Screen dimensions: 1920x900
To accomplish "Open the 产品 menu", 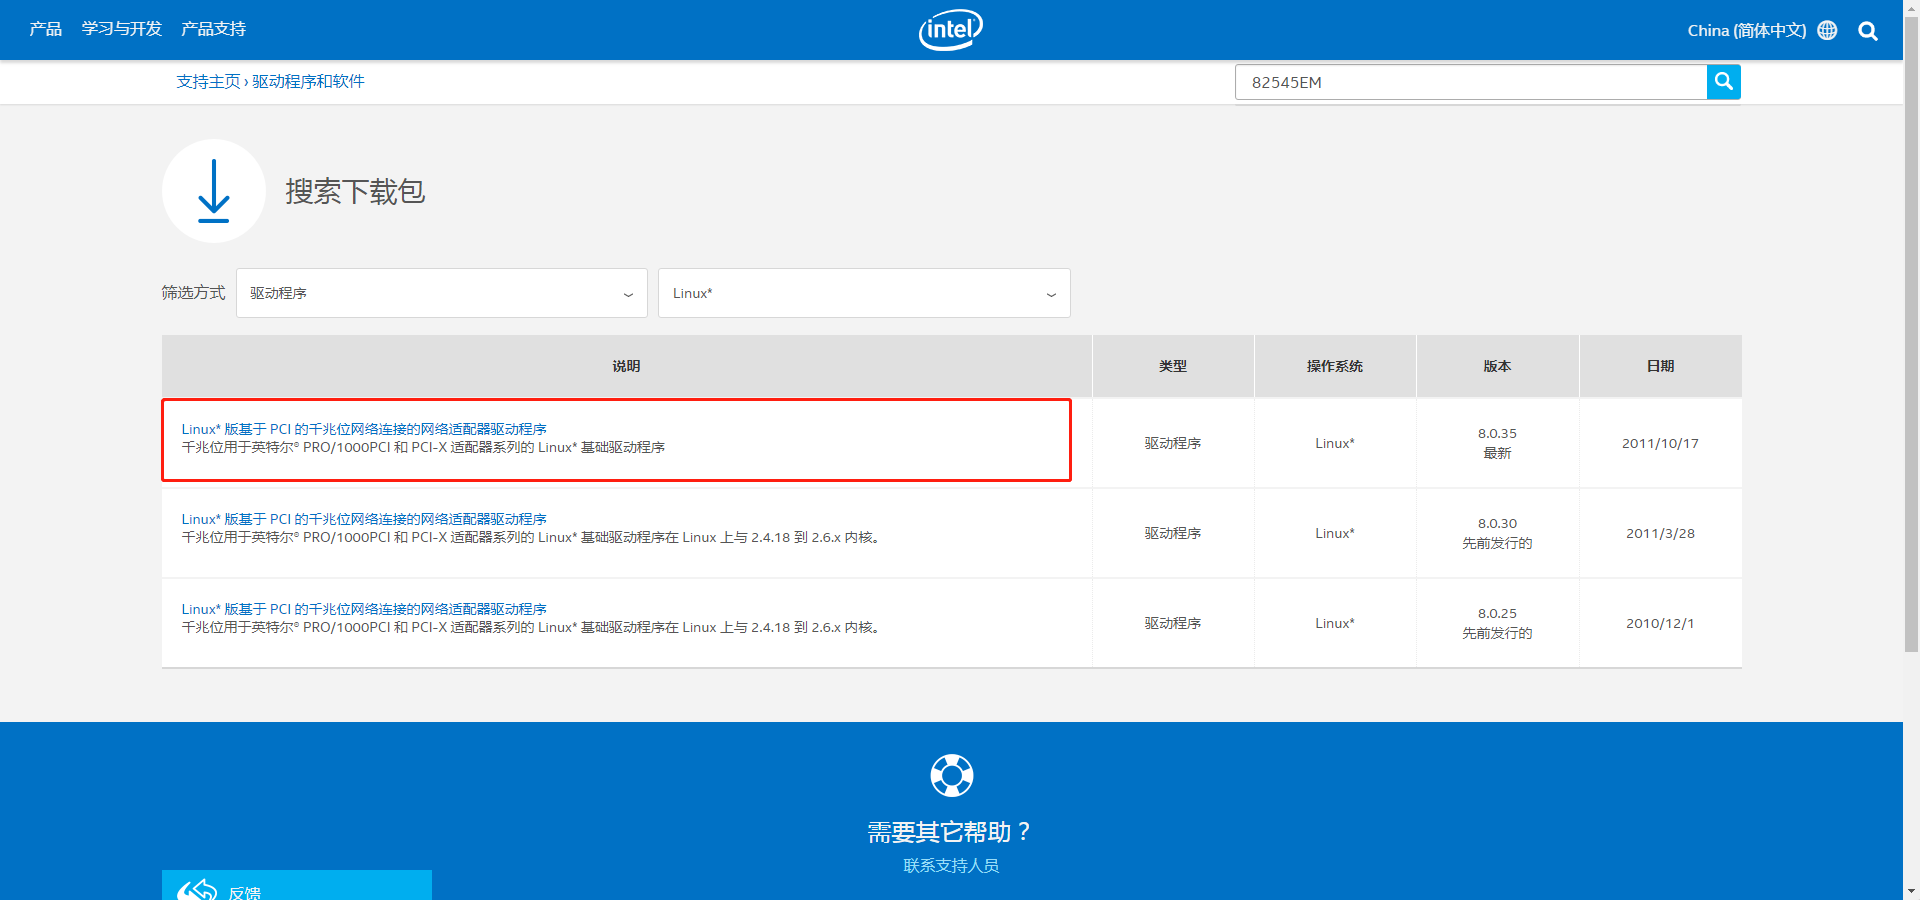I will pos(45,29).
